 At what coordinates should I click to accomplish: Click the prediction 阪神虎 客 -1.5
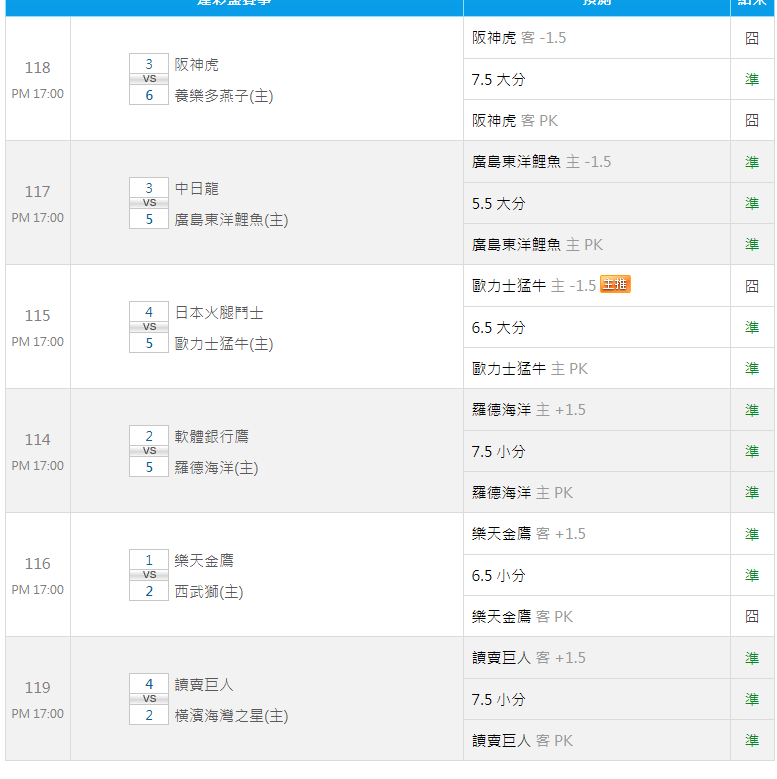[x=519, y=38]
